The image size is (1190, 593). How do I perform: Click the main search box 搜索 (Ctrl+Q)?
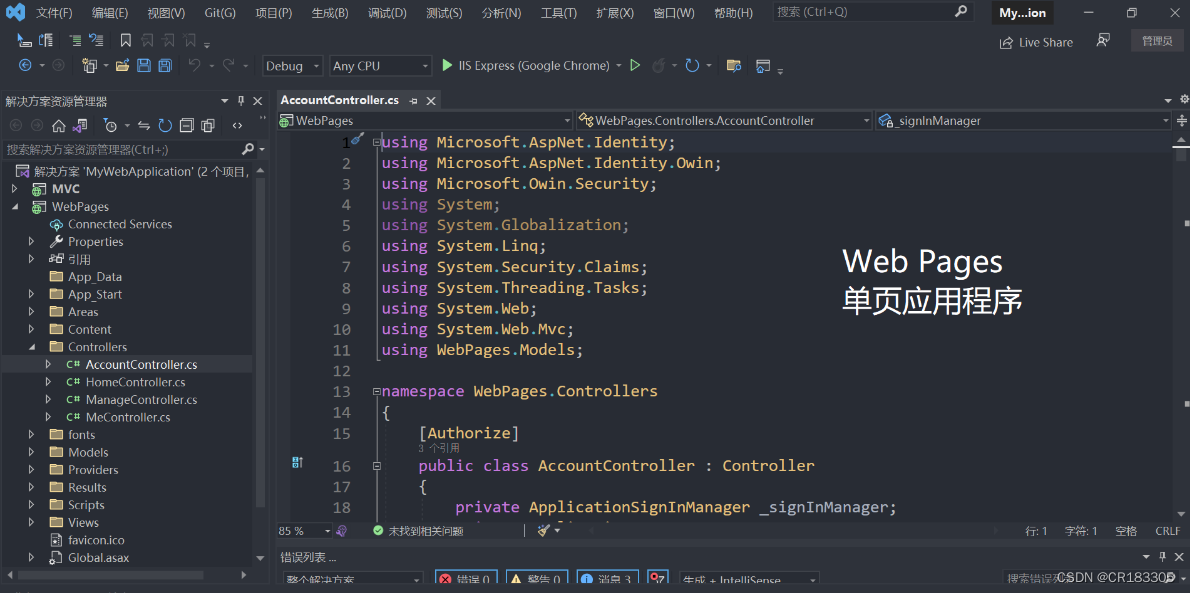873,12
